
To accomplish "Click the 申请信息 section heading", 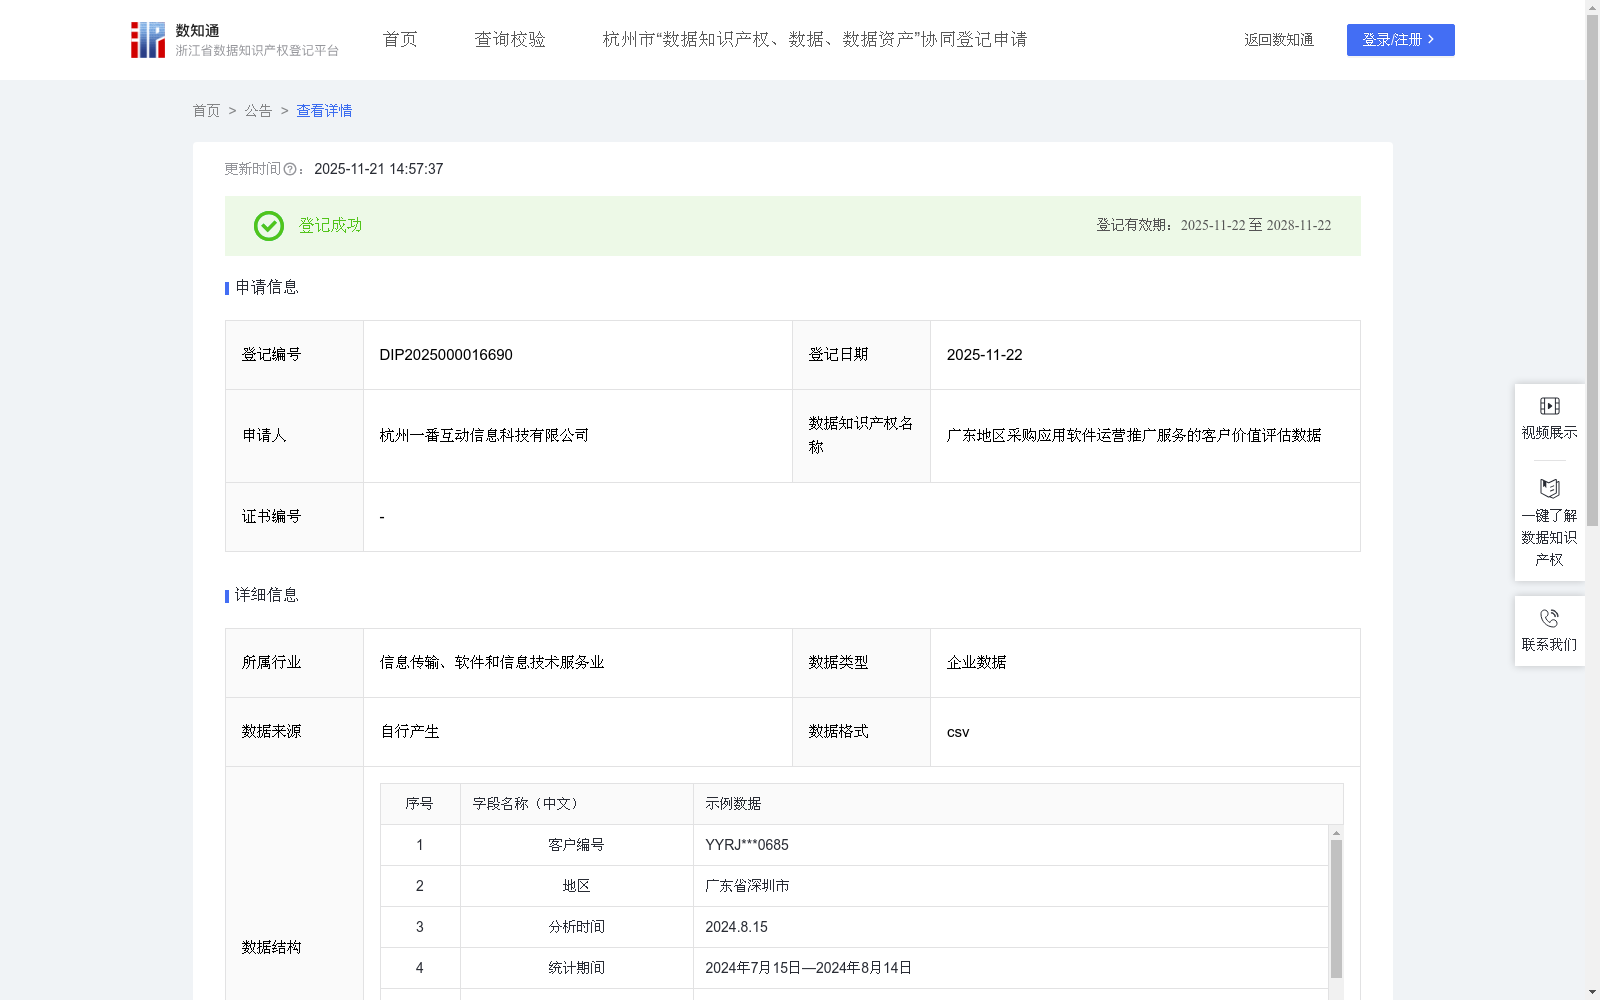I will 267,288.
